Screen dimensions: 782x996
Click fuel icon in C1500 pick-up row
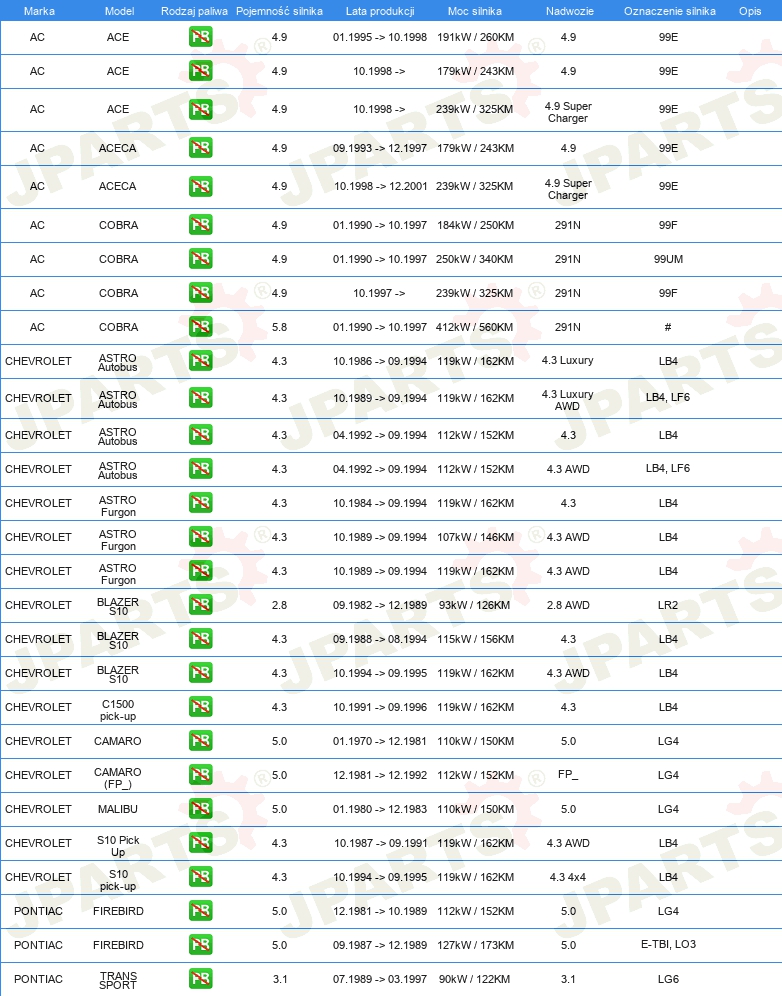click(200, 707)
